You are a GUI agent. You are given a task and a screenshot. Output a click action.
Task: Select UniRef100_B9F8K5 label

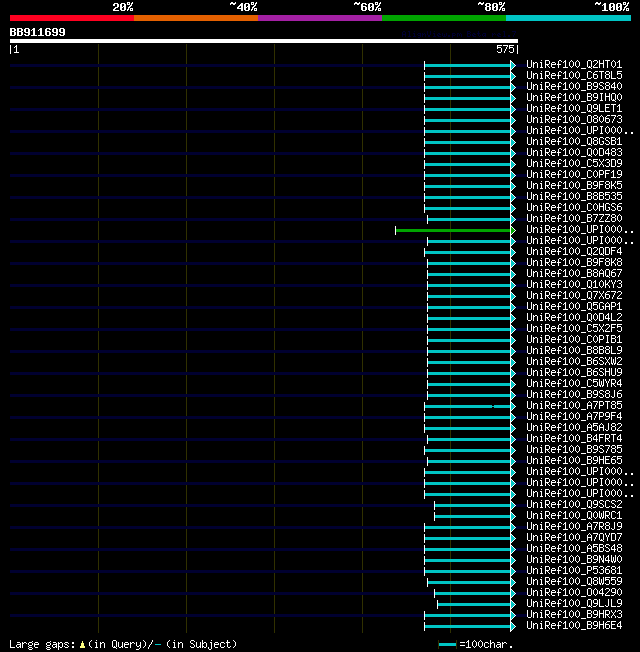tap(574, 185)
